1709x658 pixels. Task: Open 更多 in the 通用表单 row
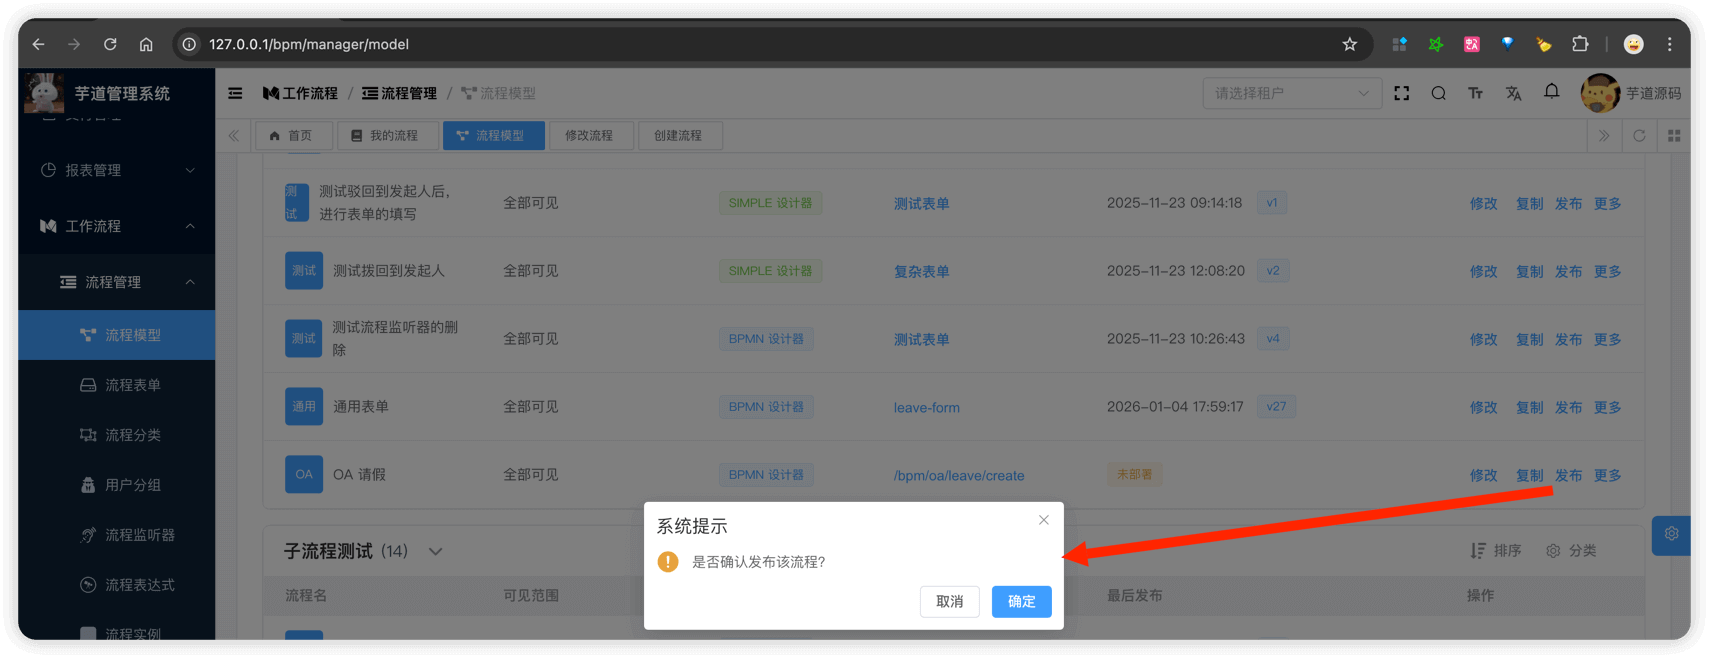click(x=1607, y=407)
